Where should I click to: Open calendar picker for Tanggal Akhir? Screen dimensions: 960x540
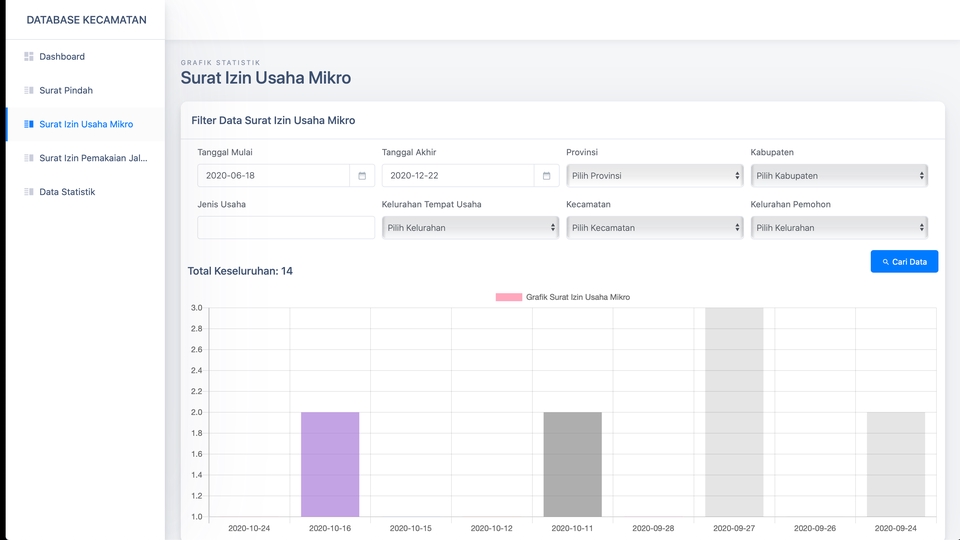pyautogui.click(x=546, y=176)
